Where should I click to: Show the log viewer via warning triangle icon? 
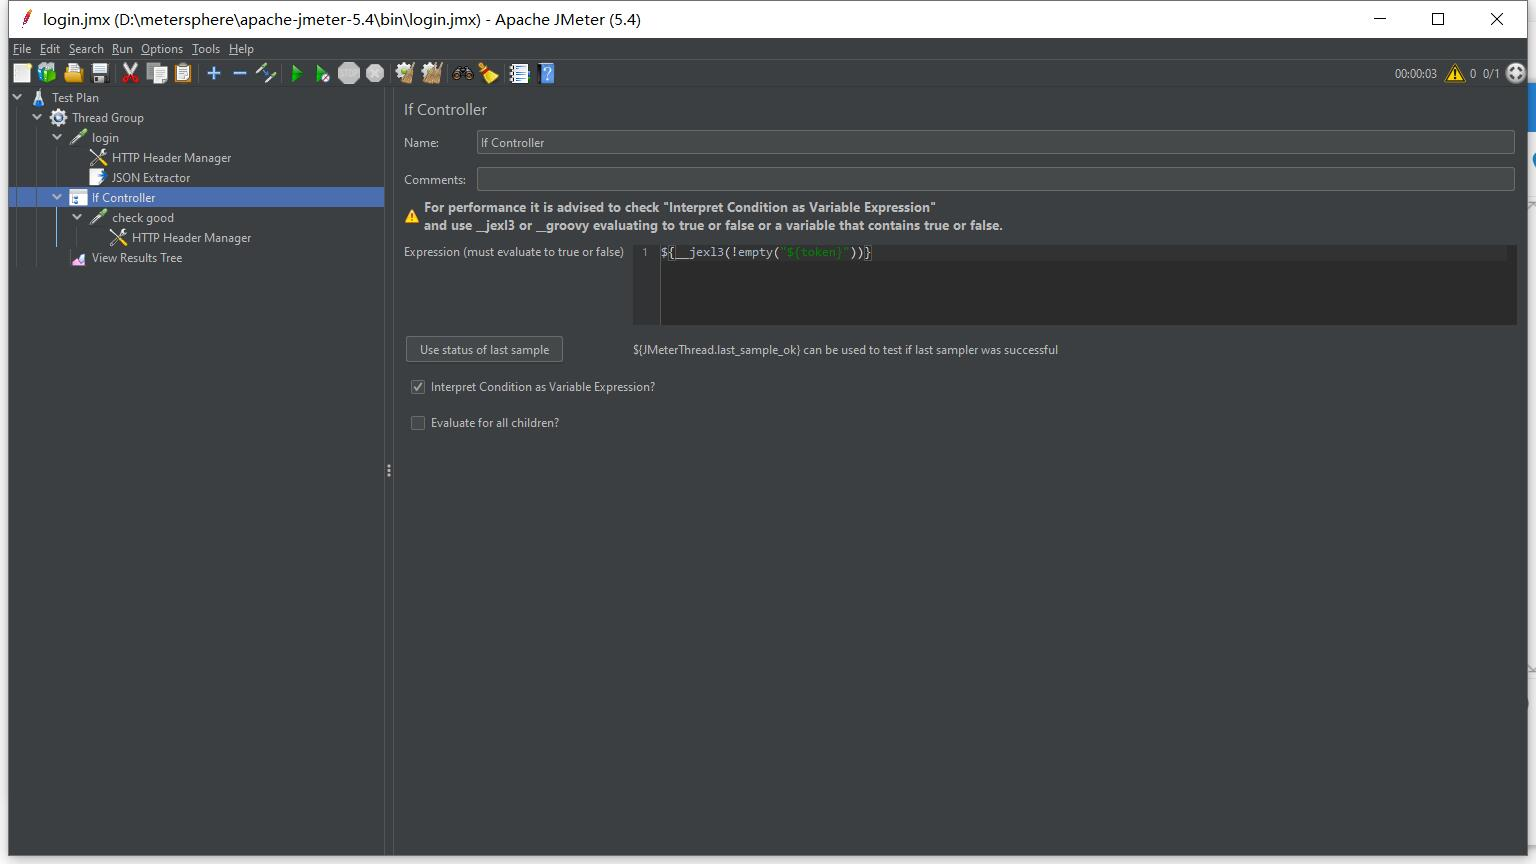pos(1455,73)
